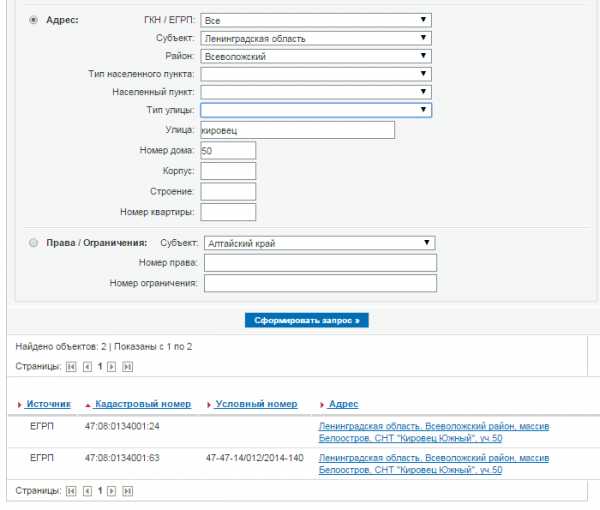
Task: Open the Тип улицы dropdown
Action: coord(316,110)
